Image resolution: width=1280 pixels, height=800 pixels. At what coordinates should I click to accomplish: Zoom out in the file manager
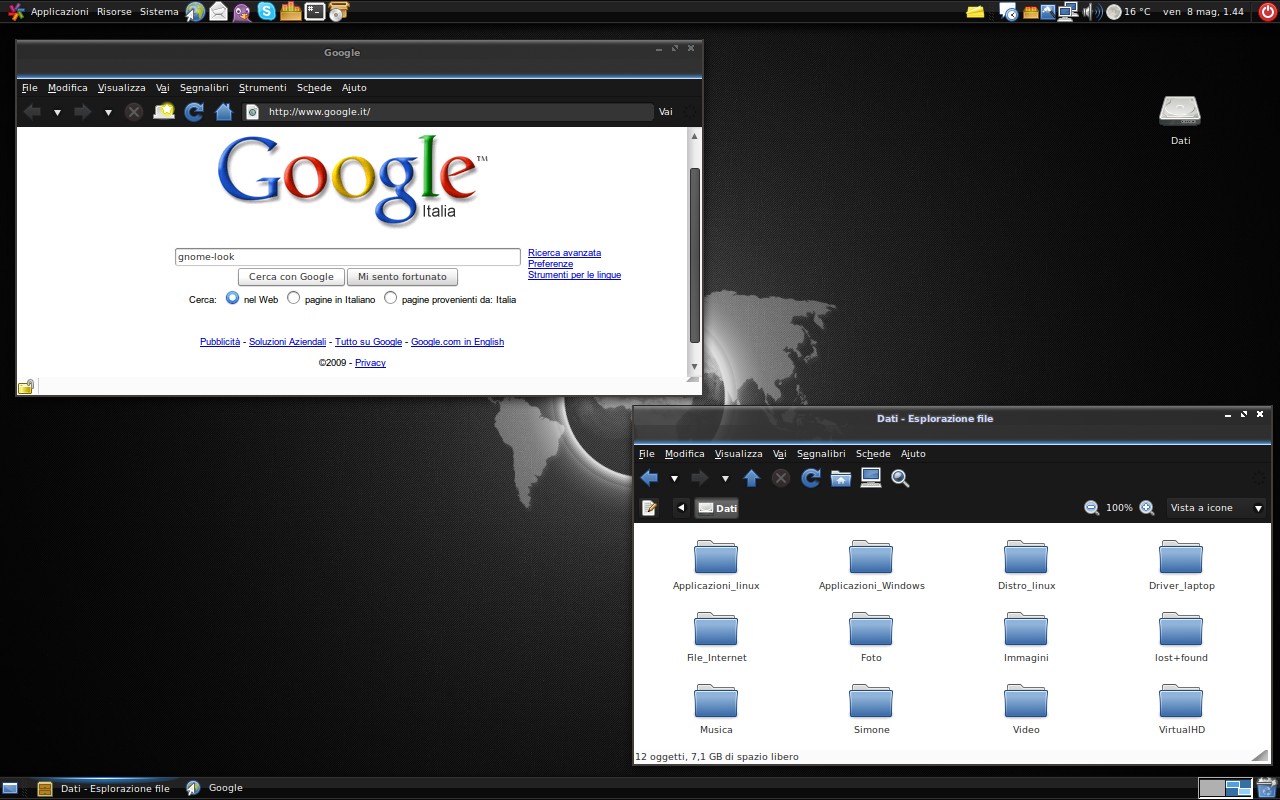1092,508
